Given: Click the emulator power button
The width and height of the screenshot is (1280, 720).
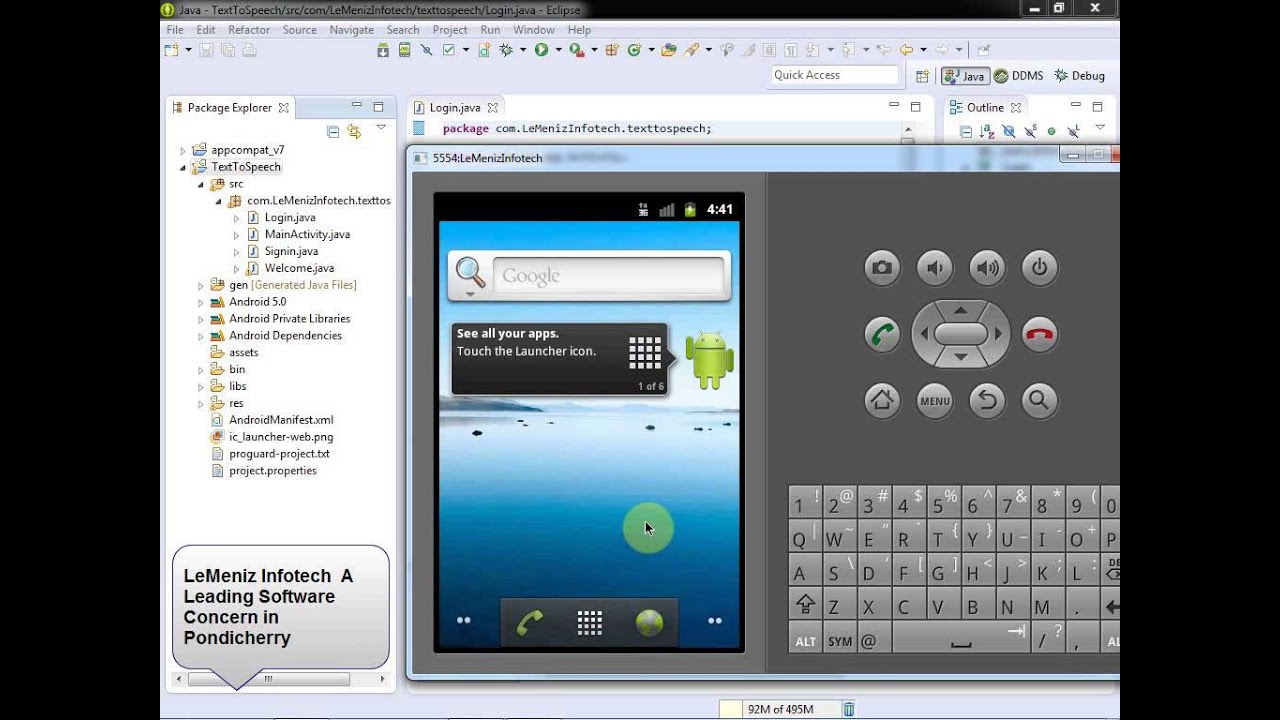Looking at the screenshot, I should click(x=1040, y=267).
